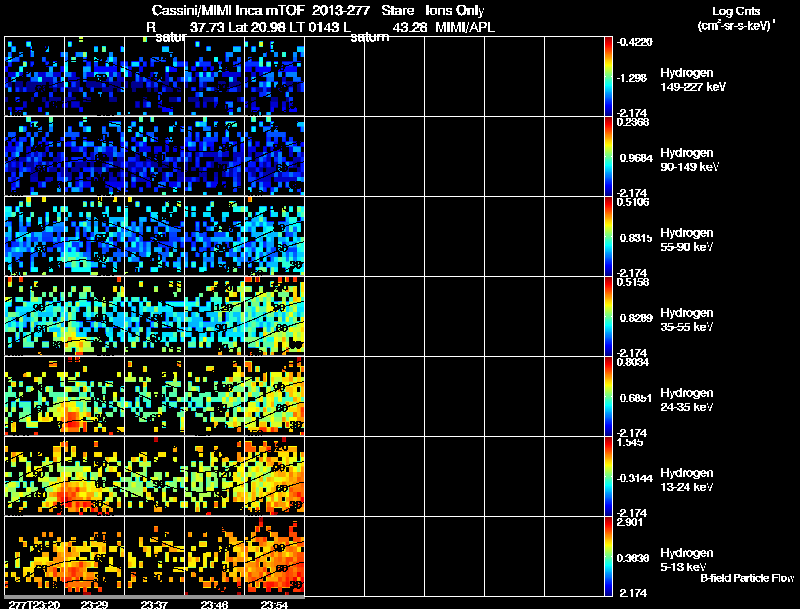800x609 pixels.
Task: Click the 'Cassini/MIMI Inca mTOF' title text
Action: click(x=229, y=10)
